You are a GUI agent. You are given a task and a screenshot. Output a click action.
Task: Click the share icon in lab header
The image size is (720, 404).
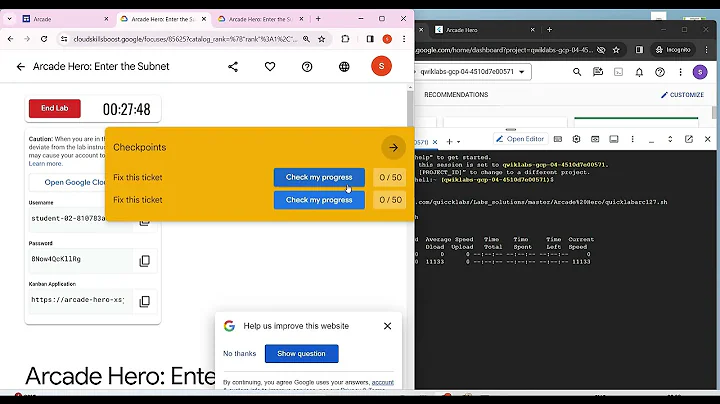click(233, 67)
